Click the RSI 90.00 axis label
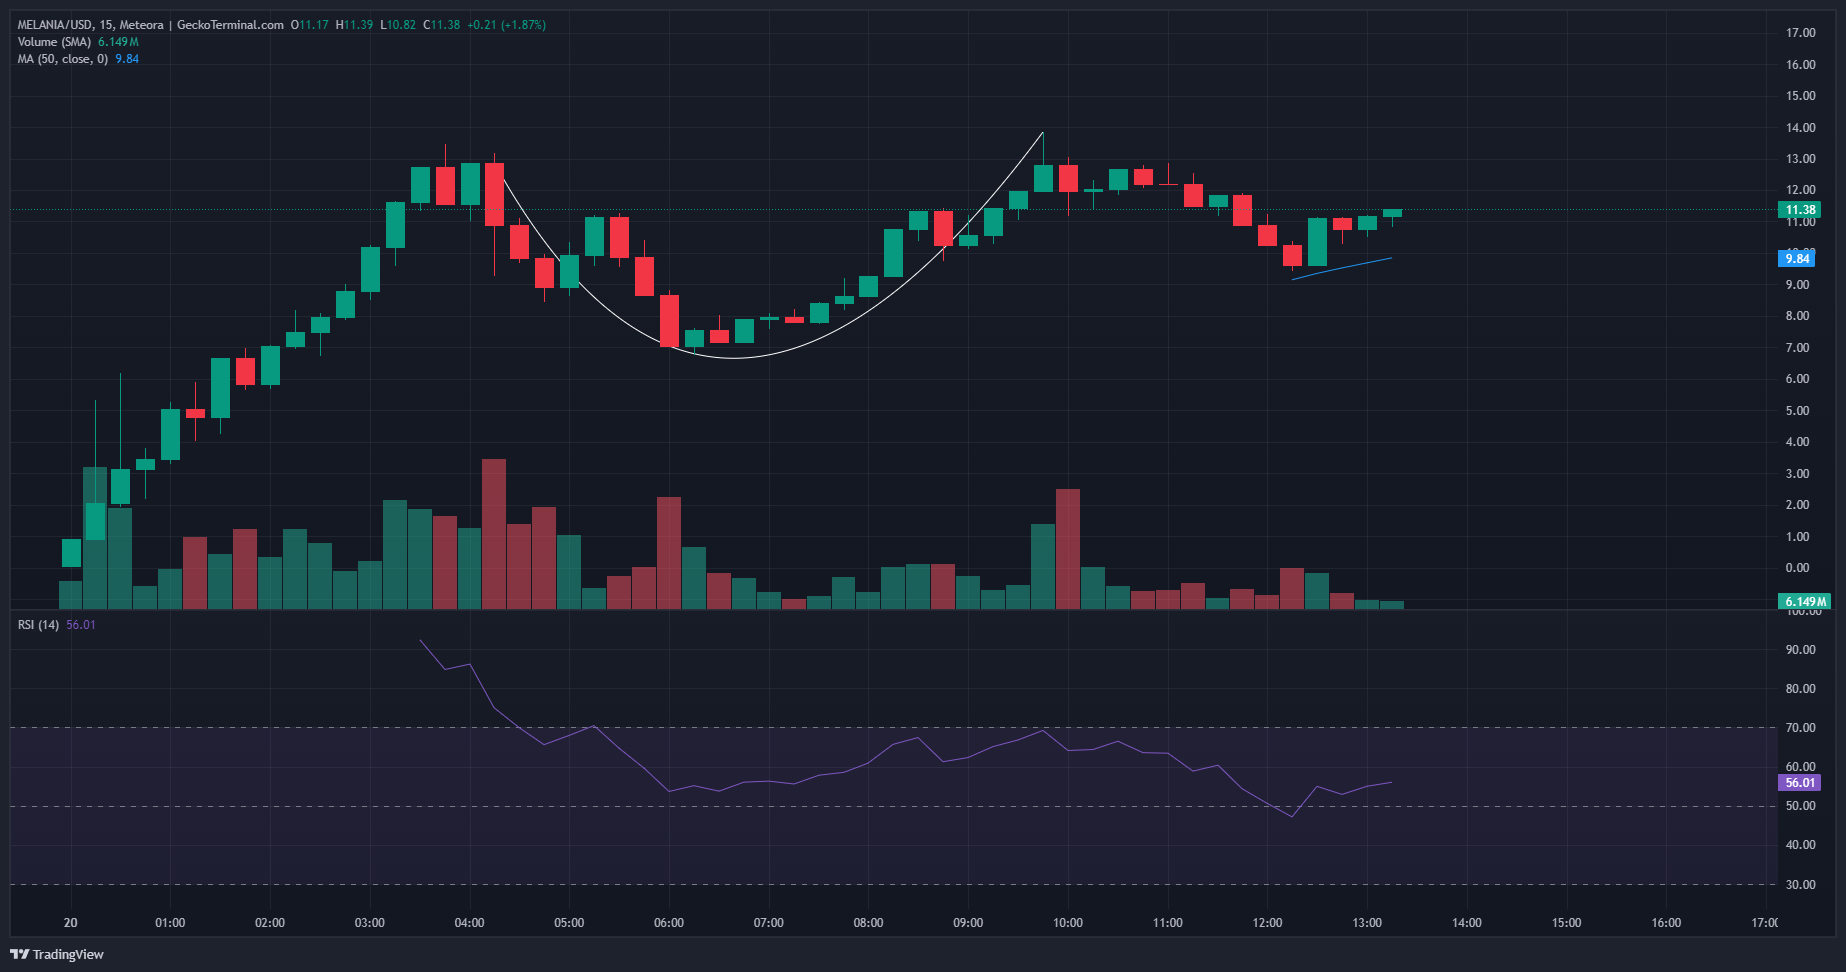1846x972 pixels. 1800,650
